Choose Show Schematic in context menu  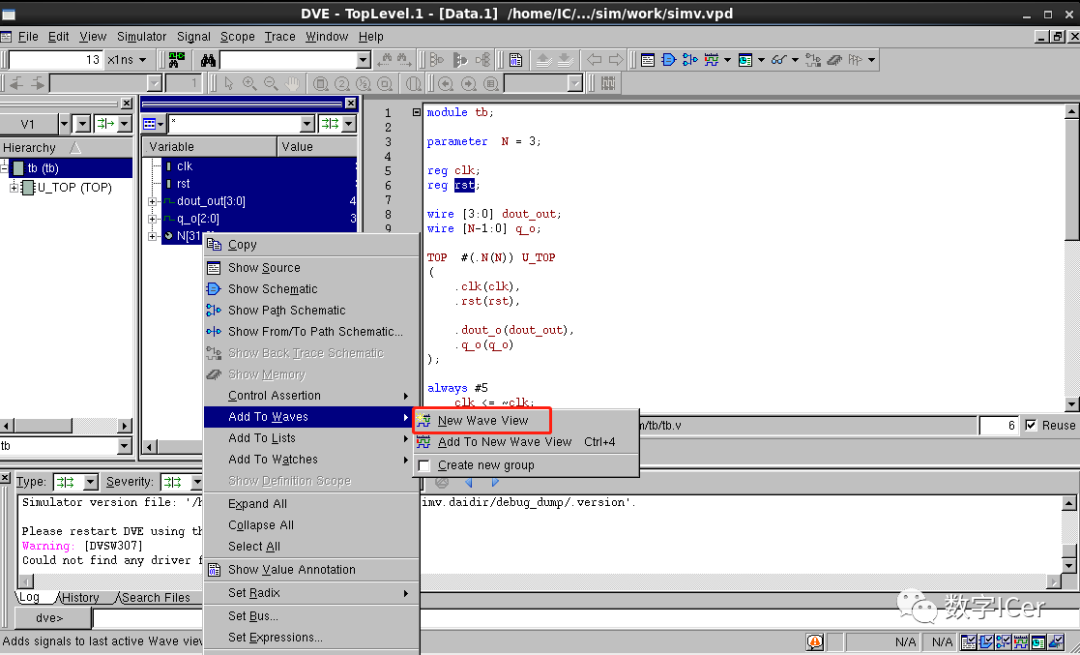272,289
